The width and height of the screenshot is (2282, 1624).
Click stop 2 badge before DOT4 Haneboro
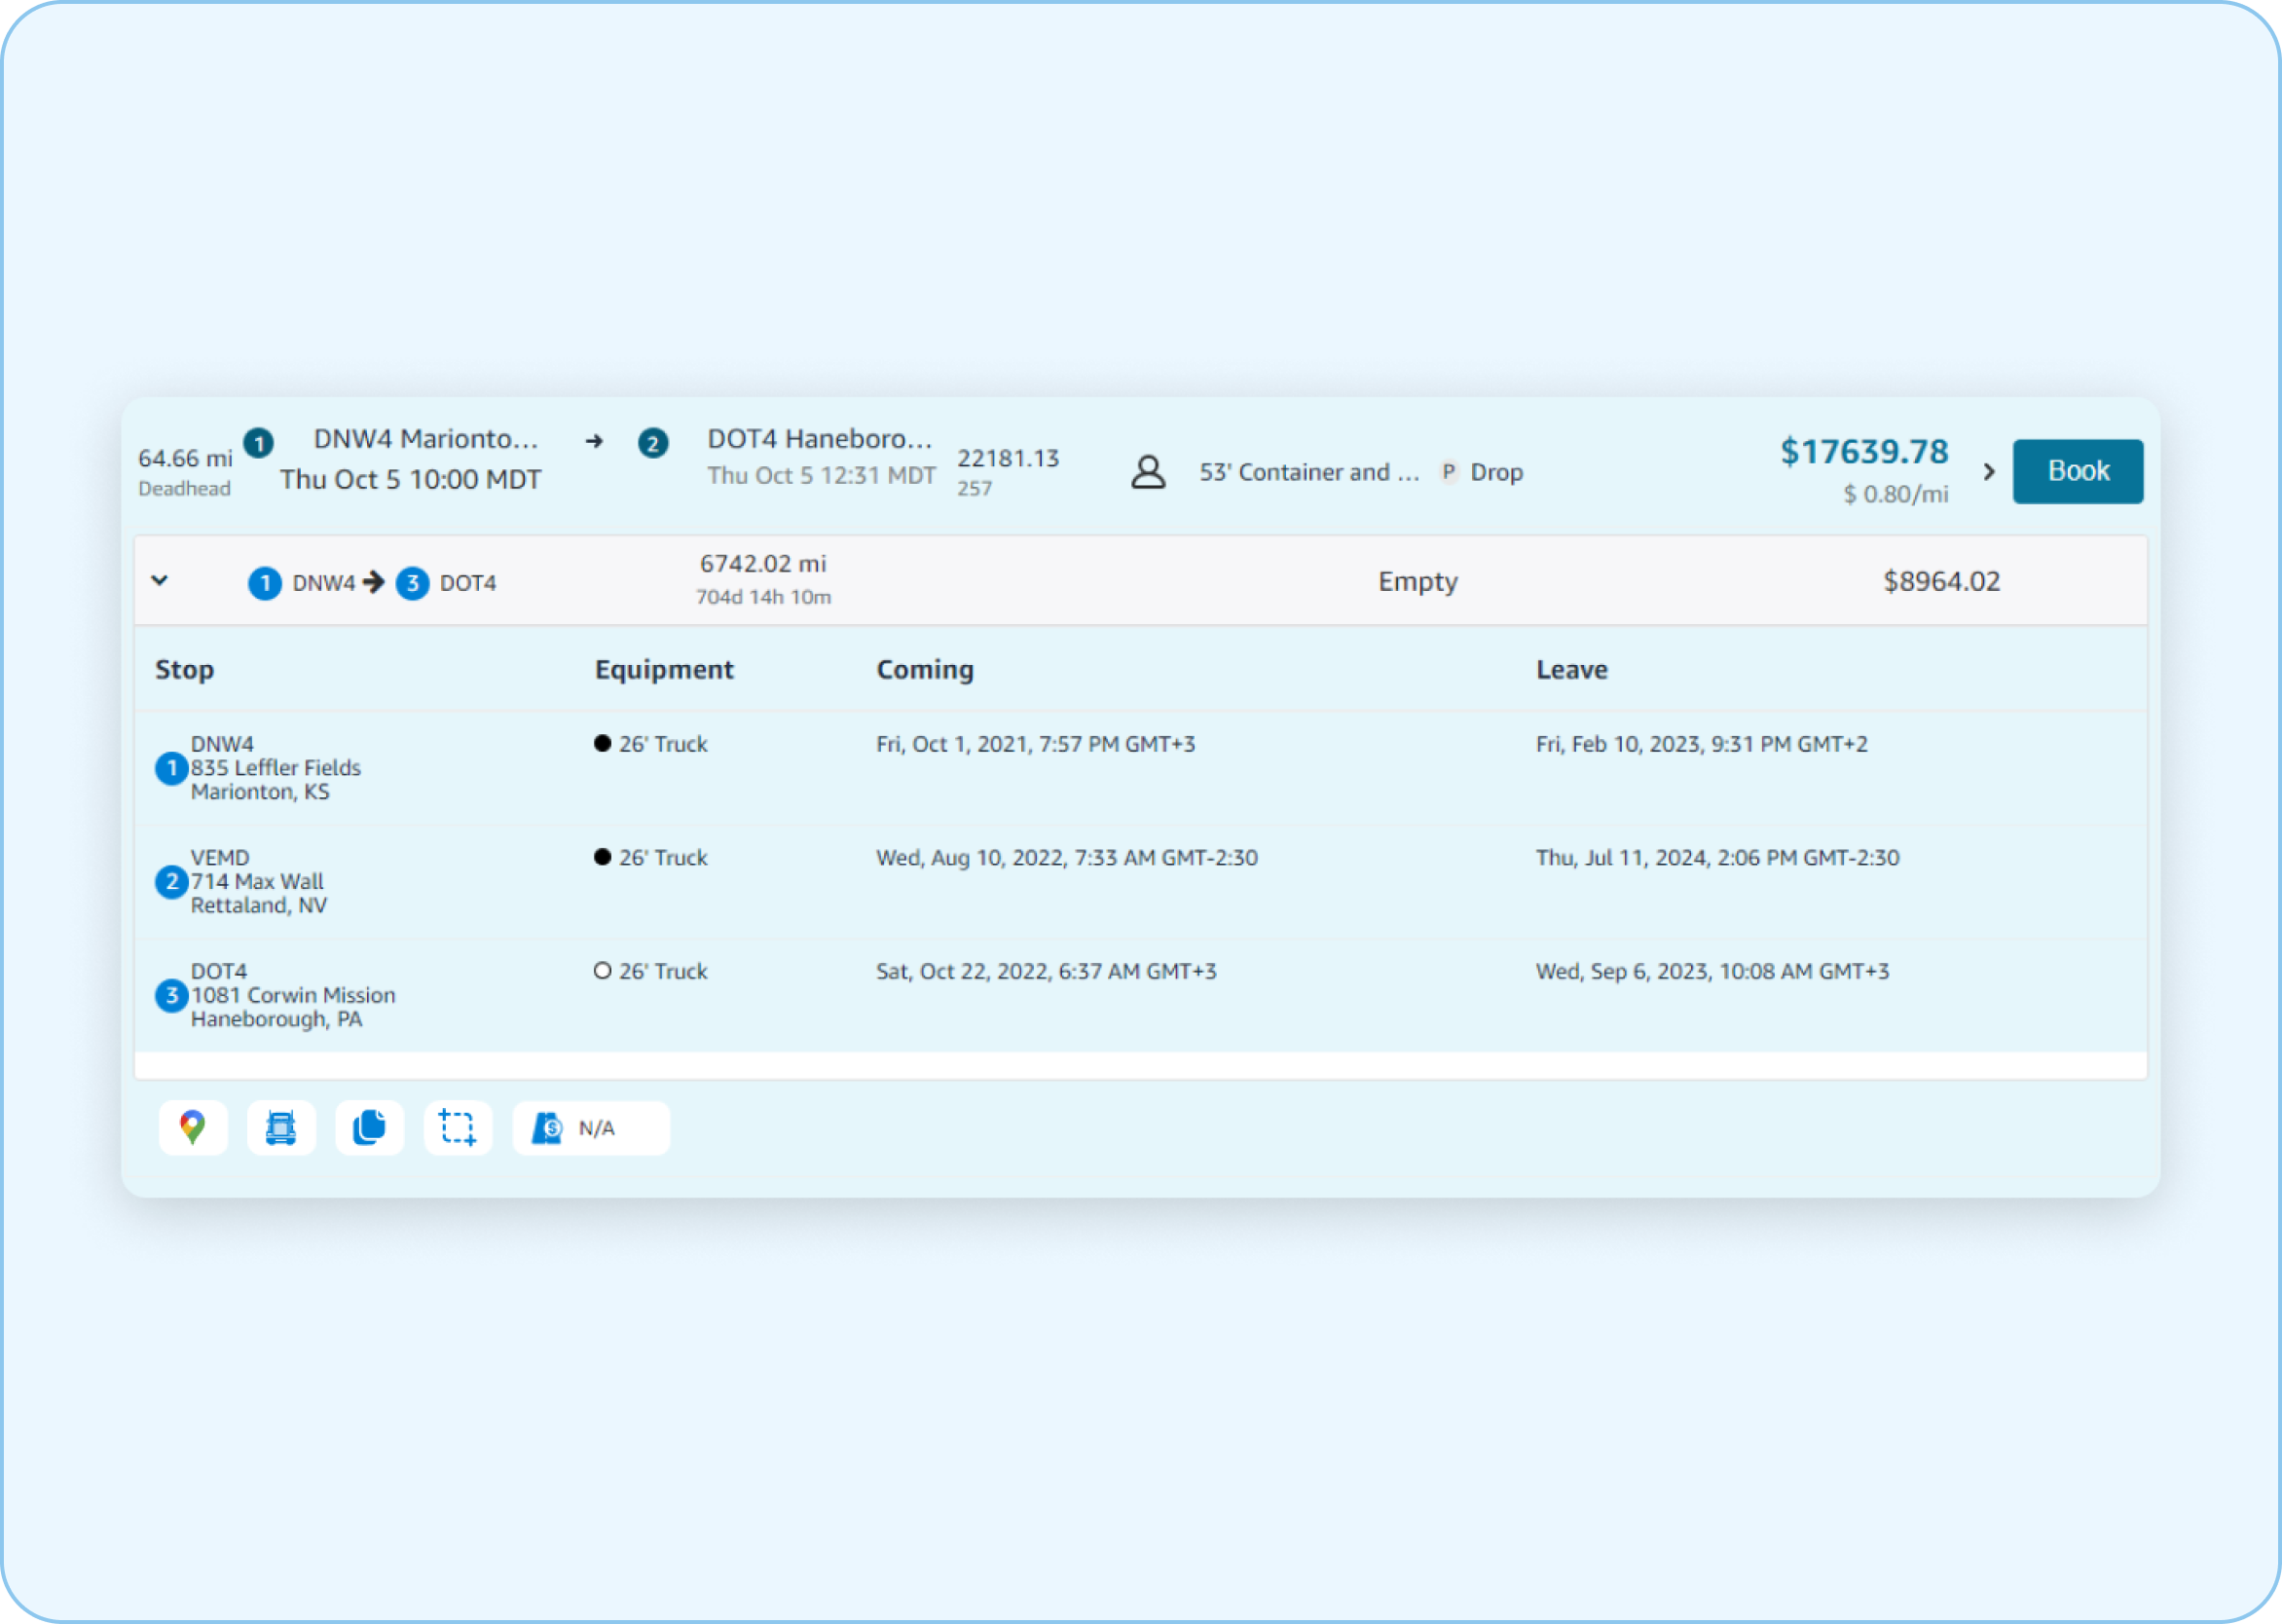(x=653, y=443)
